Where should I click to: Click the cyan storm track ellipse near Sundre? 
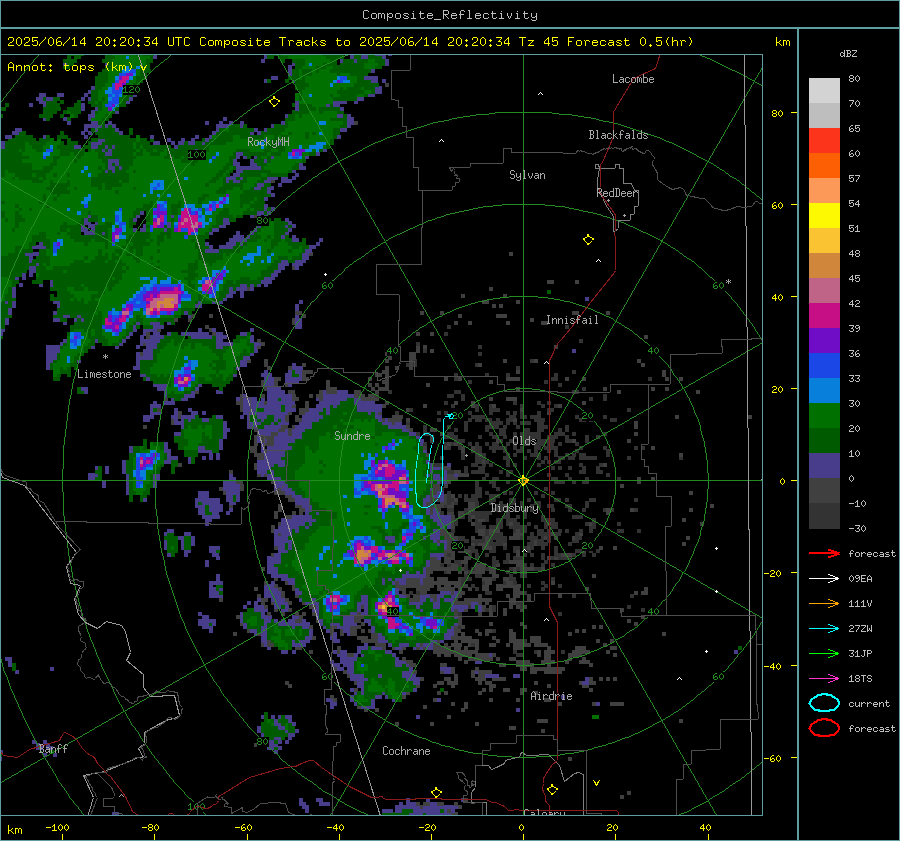tap(429, 471)
